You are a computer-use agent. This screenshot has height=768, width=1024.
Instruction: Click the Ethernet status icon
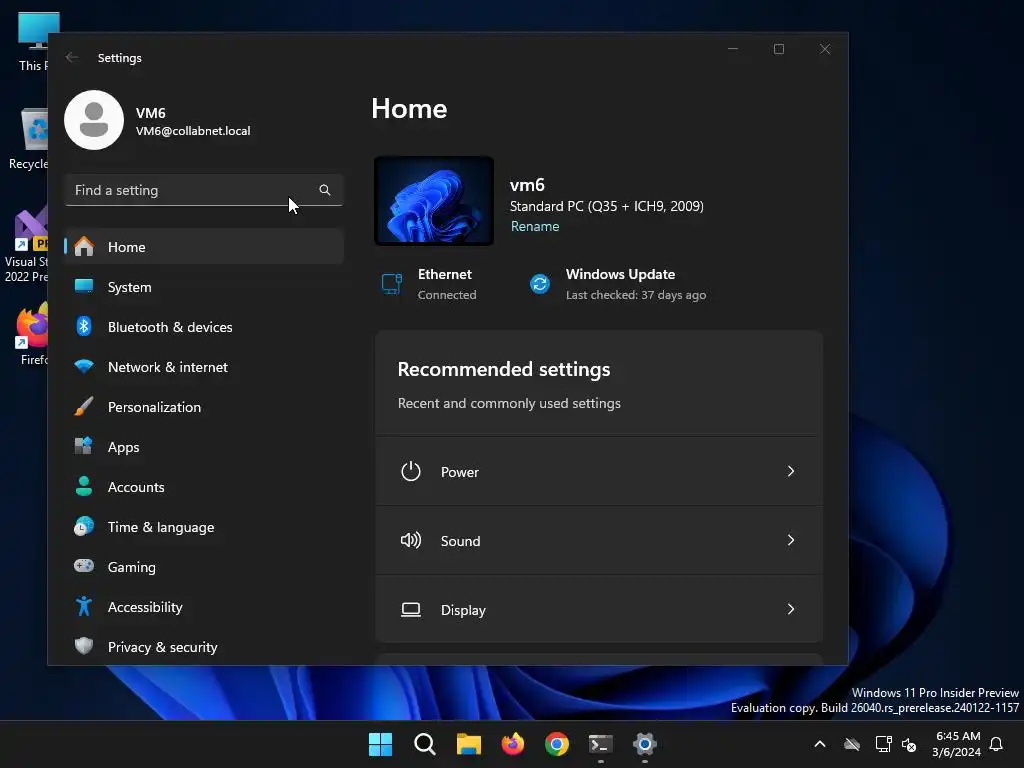click(392, 284)
